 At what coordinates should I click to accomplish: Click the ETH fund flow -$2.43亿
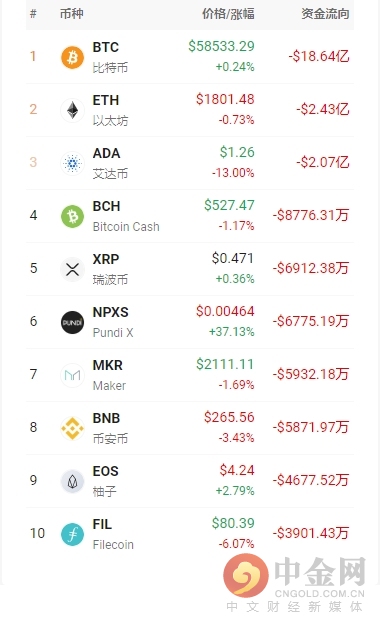click(x=323, y=109)
